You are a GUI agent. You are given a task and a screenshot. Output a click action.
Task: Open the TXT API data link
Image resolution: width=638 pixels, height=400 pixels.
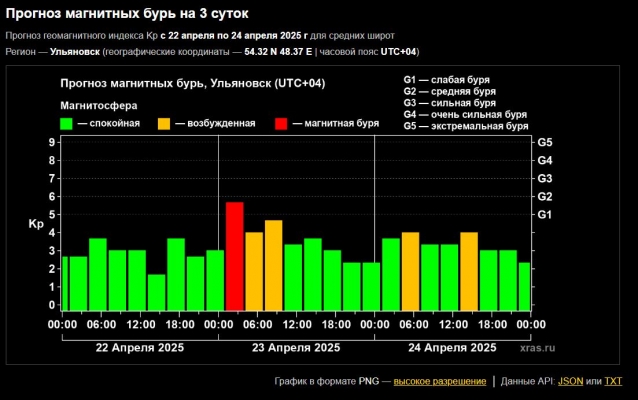613,381
